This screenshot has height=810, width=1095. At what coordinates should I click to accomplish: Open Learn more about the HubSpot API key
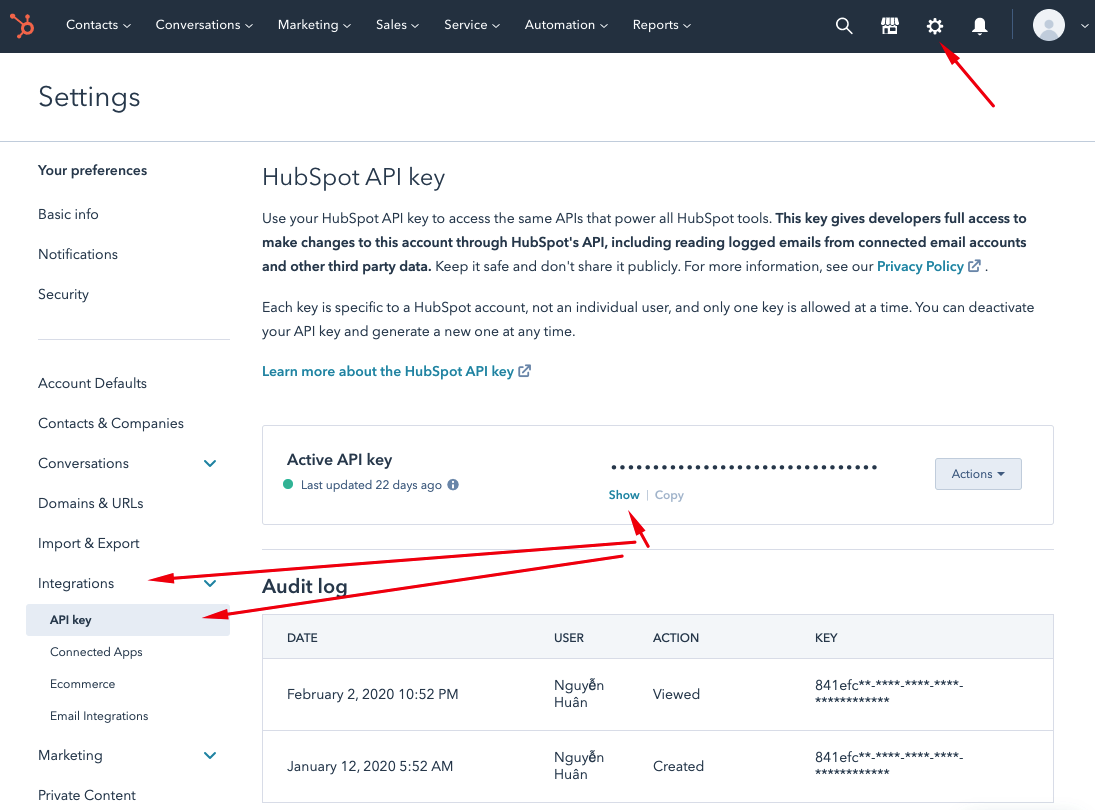pyautogui.click(x=388, y=371)
